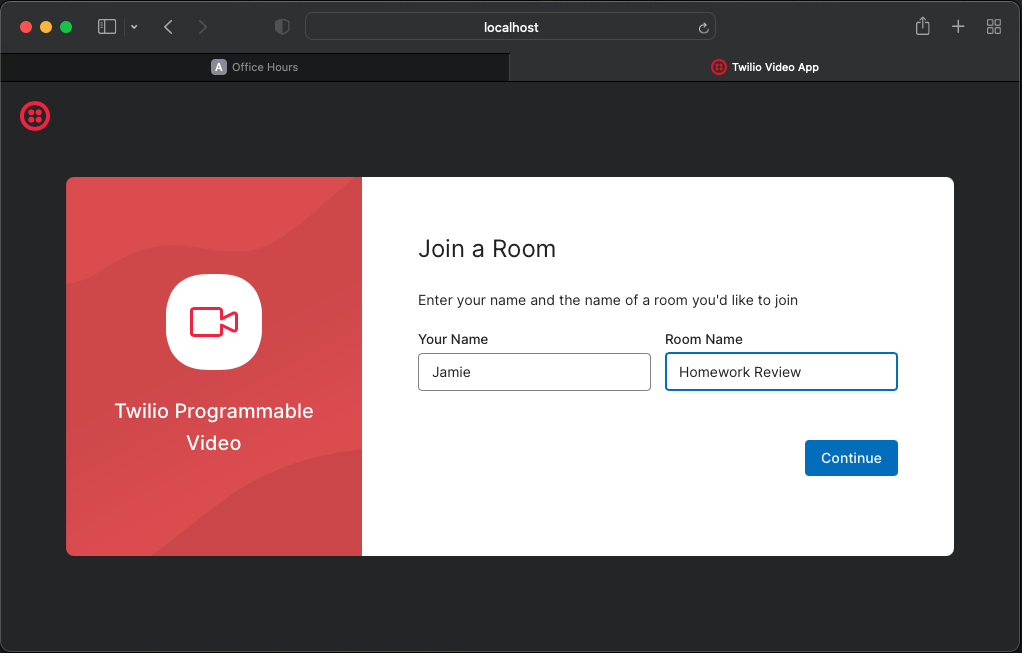Open the privacy report shield icon

pos(282,27)
